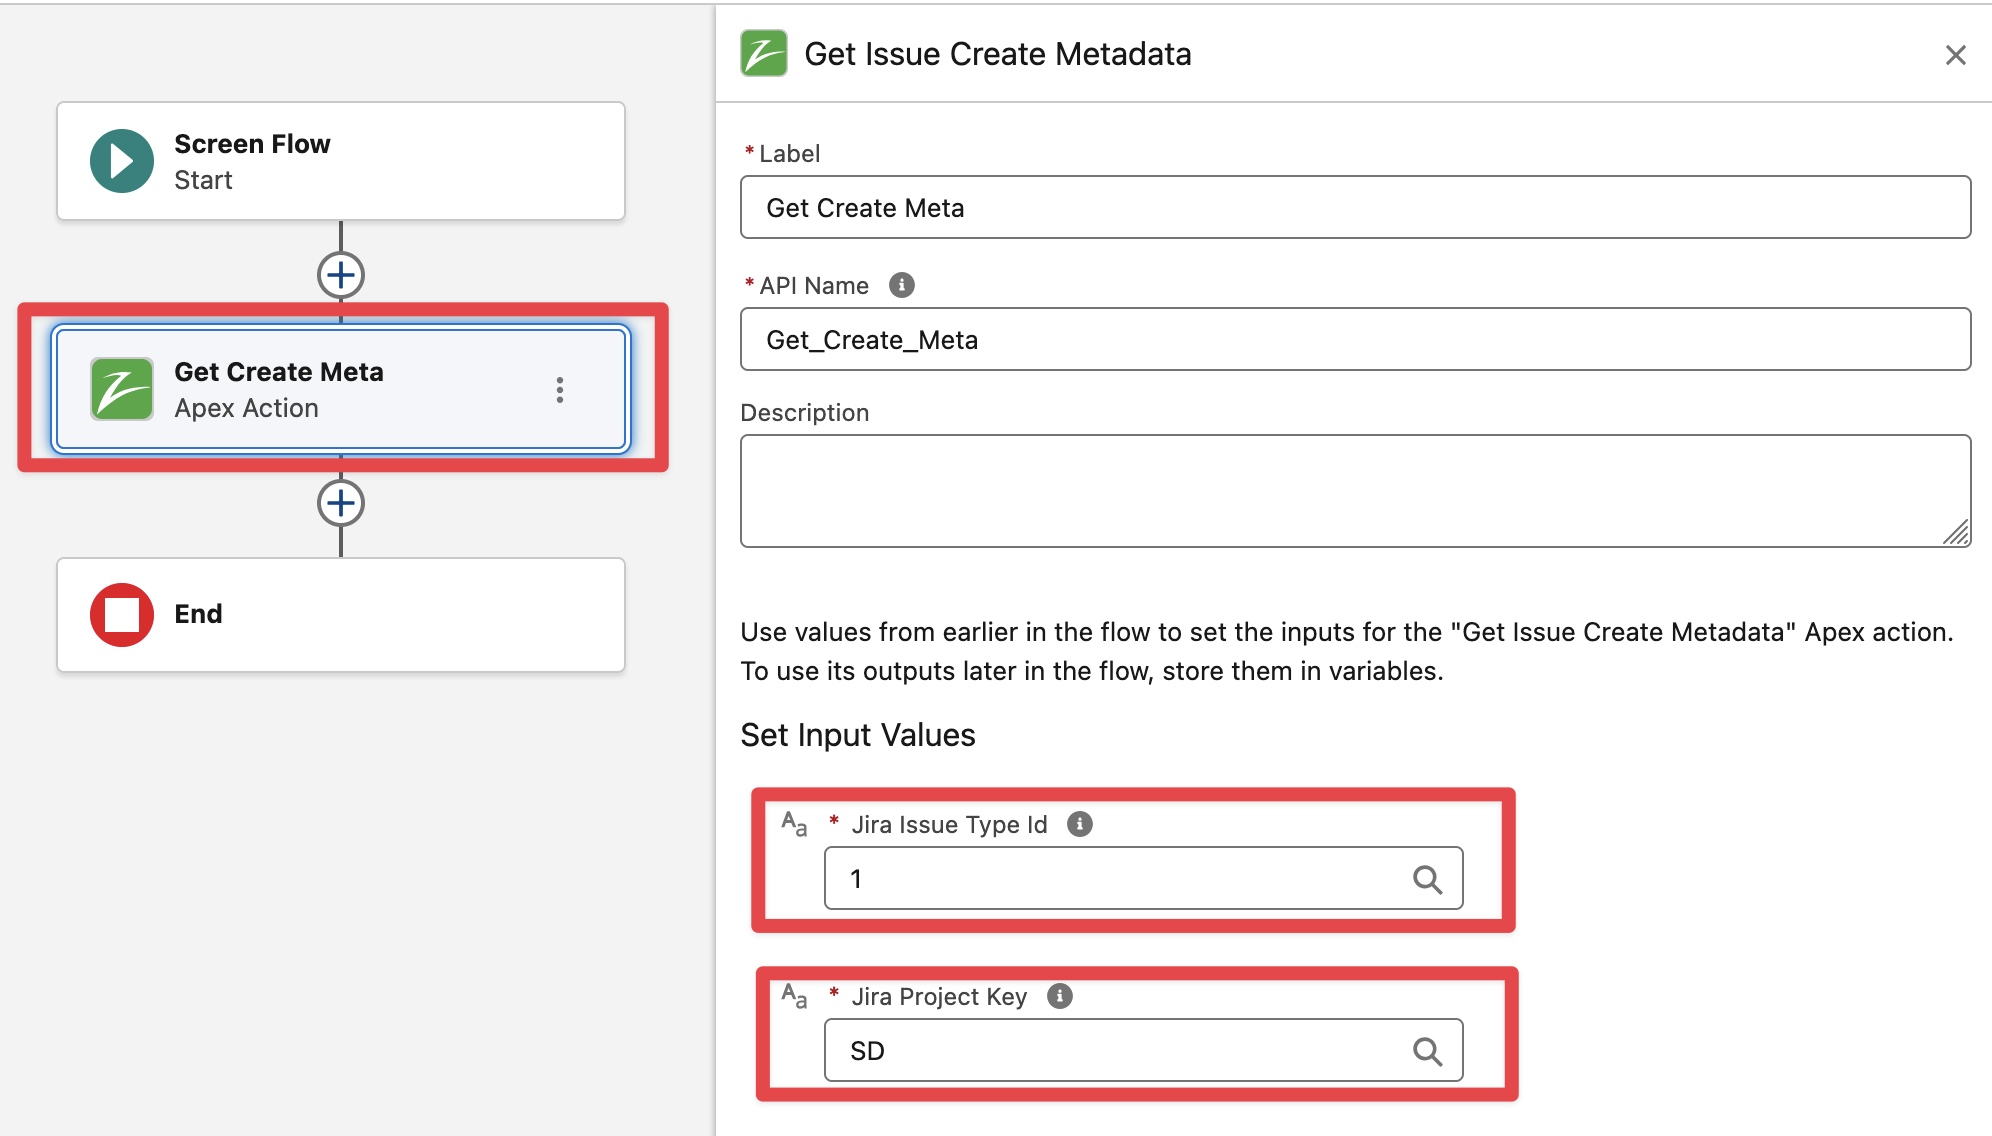
Task: Open the Get Create Meta three-dot menu
Action: tap(560, 390)
